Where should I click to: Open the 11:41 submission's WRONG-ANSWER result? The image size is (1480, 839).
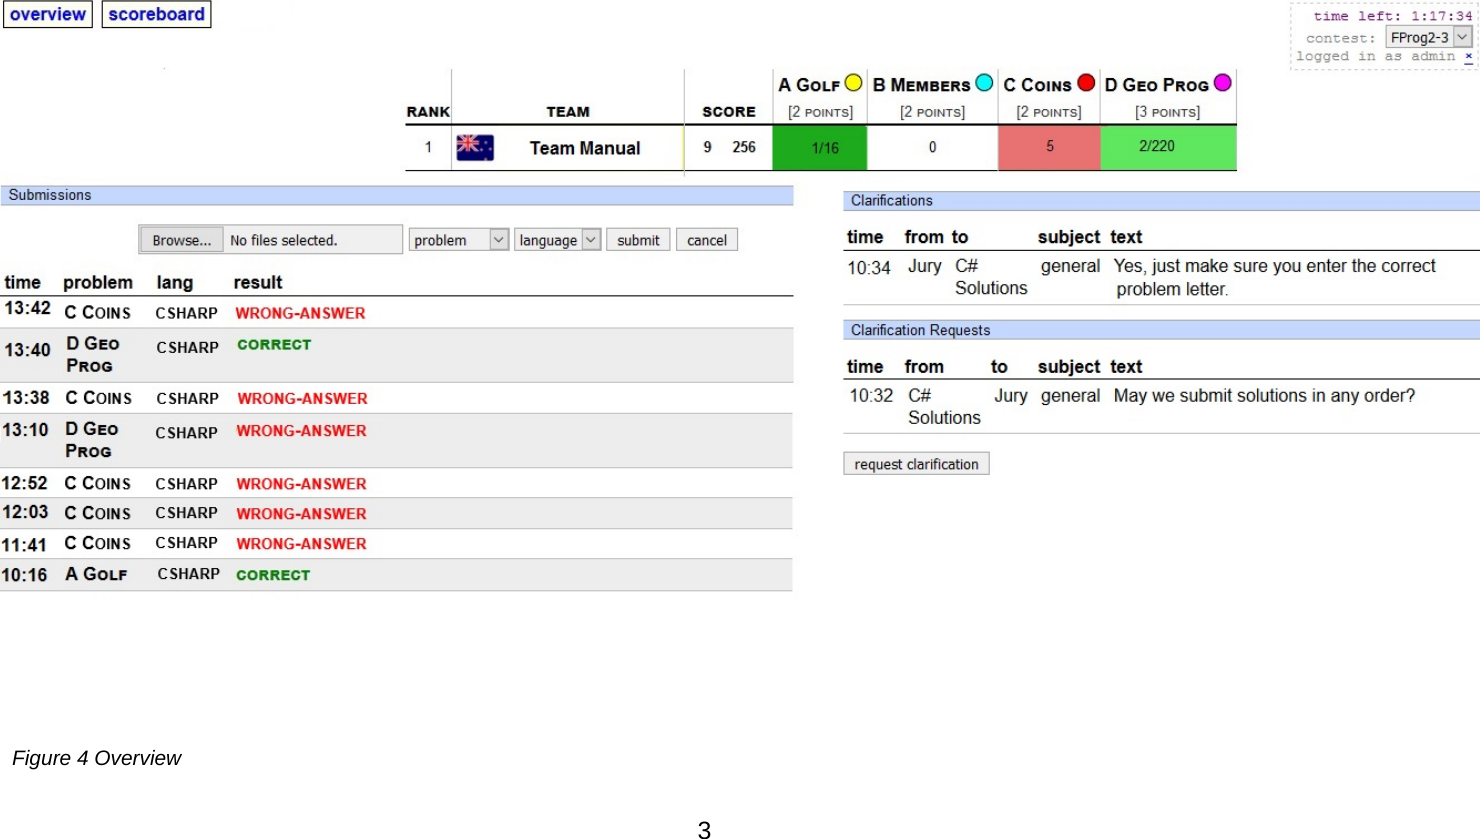tap(301, 544)
